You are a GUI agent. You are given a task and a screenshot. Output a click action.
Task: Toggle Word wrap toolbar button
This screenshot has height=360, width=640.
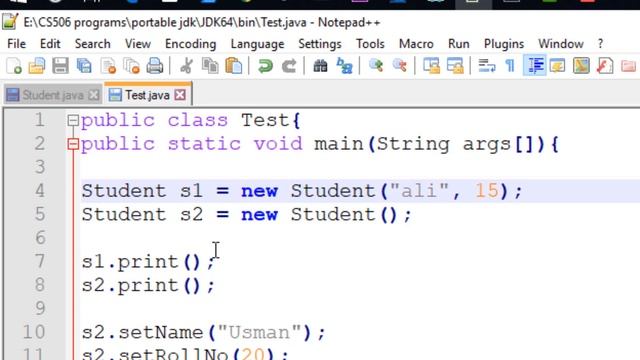tap(487, 66)
